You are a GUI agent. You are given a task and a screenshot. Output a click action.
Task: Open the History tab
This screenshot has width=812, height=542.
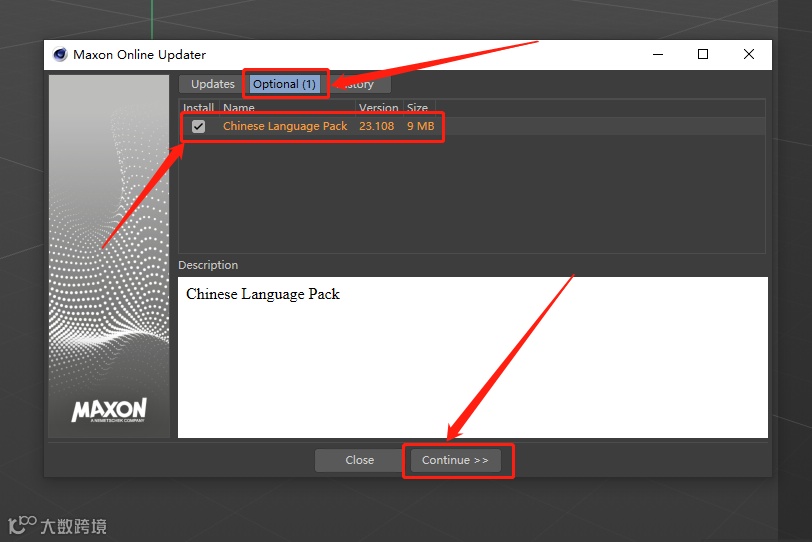tap(357, 84)
